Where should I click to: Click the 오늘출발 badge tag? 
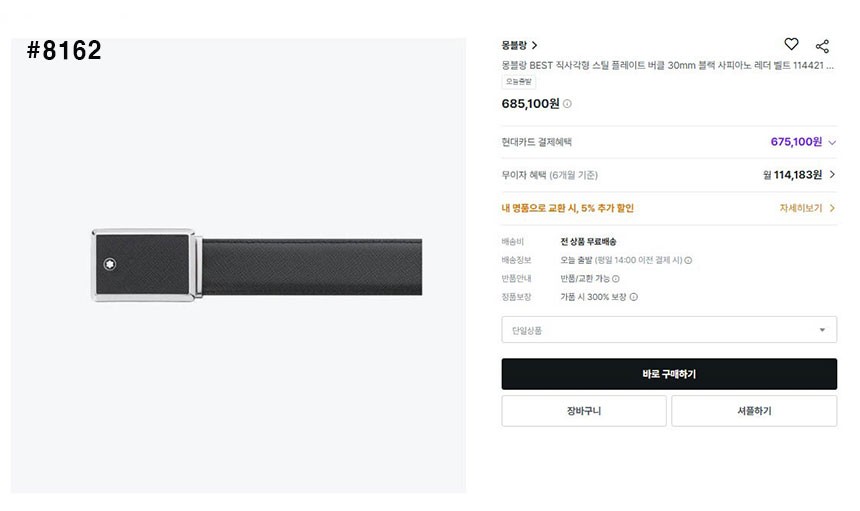(x=519, y=82)
